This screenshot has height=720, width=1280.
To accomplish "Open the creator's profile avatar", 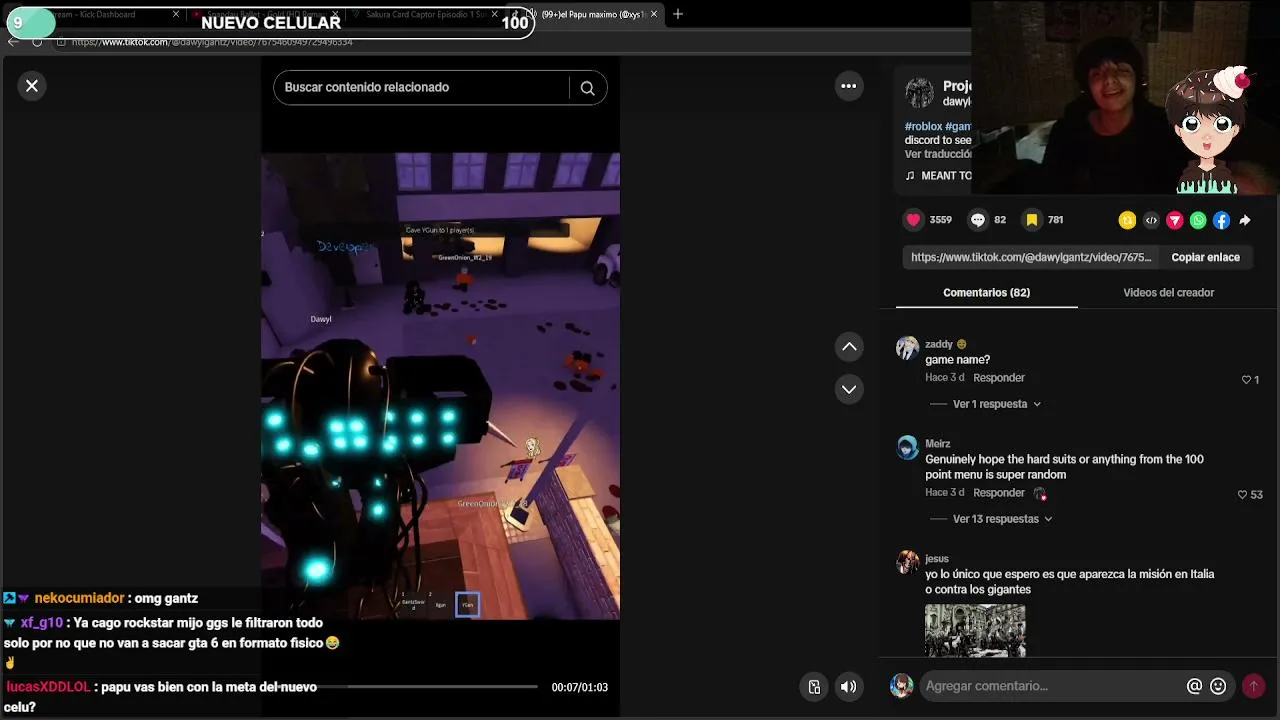I will coord(919,93).
